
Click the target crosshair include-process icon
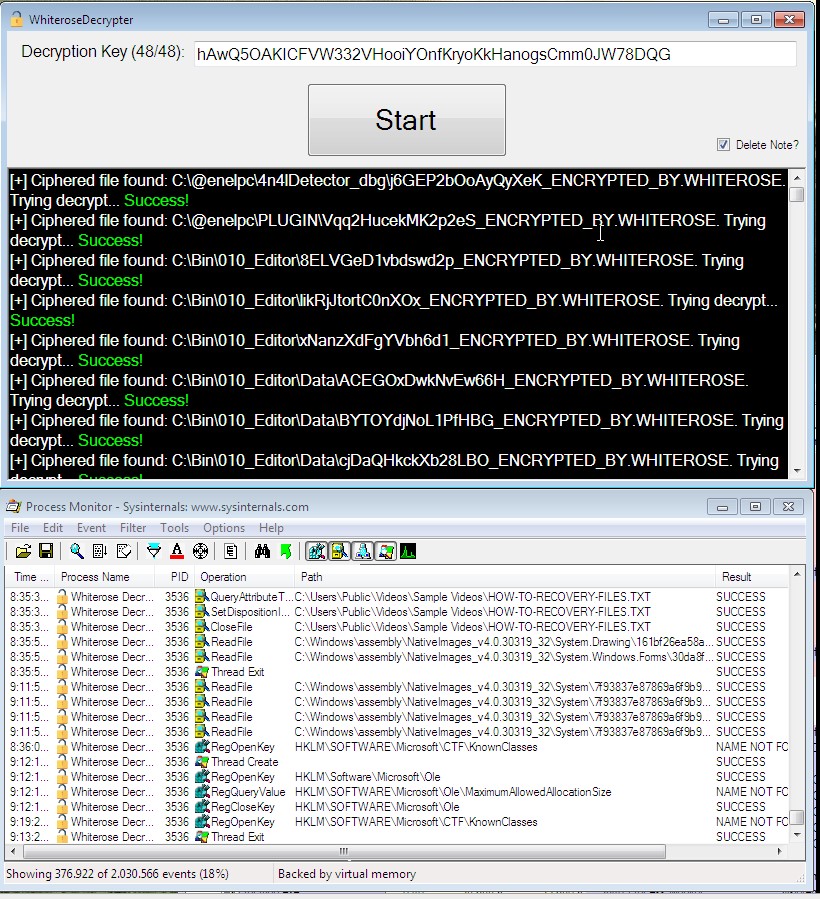200,552
